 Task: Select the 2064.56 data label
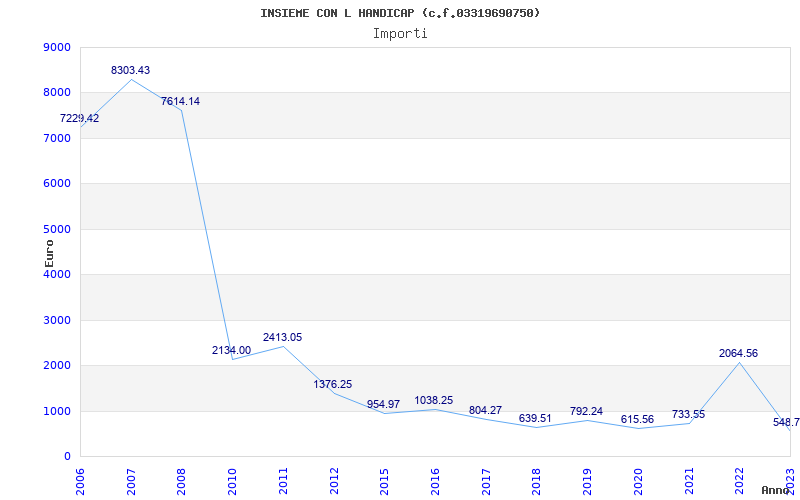coord(738,353)
